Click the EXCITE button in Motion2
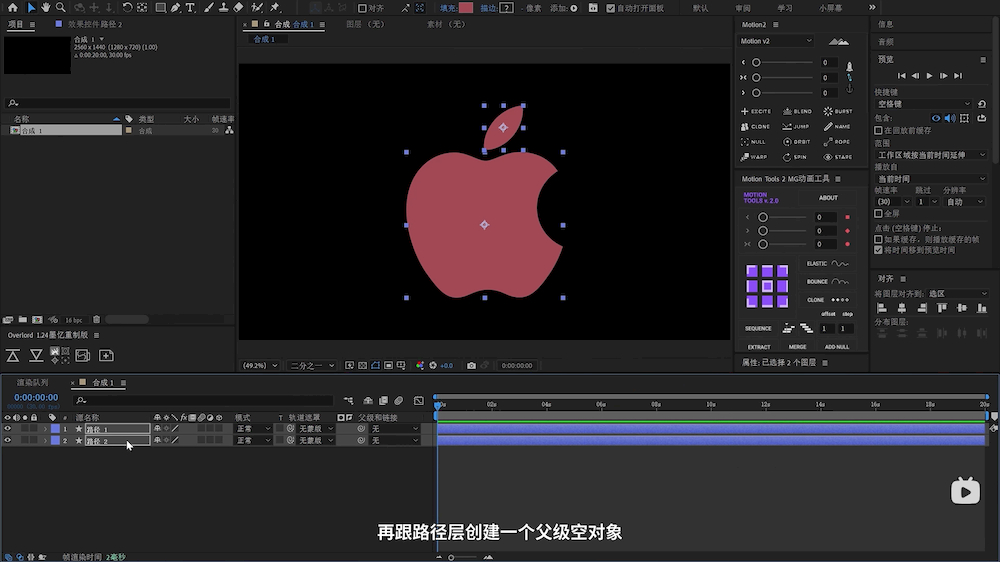Image resolution: width=1000 pixels, height=562 pixels. (756, 111)
